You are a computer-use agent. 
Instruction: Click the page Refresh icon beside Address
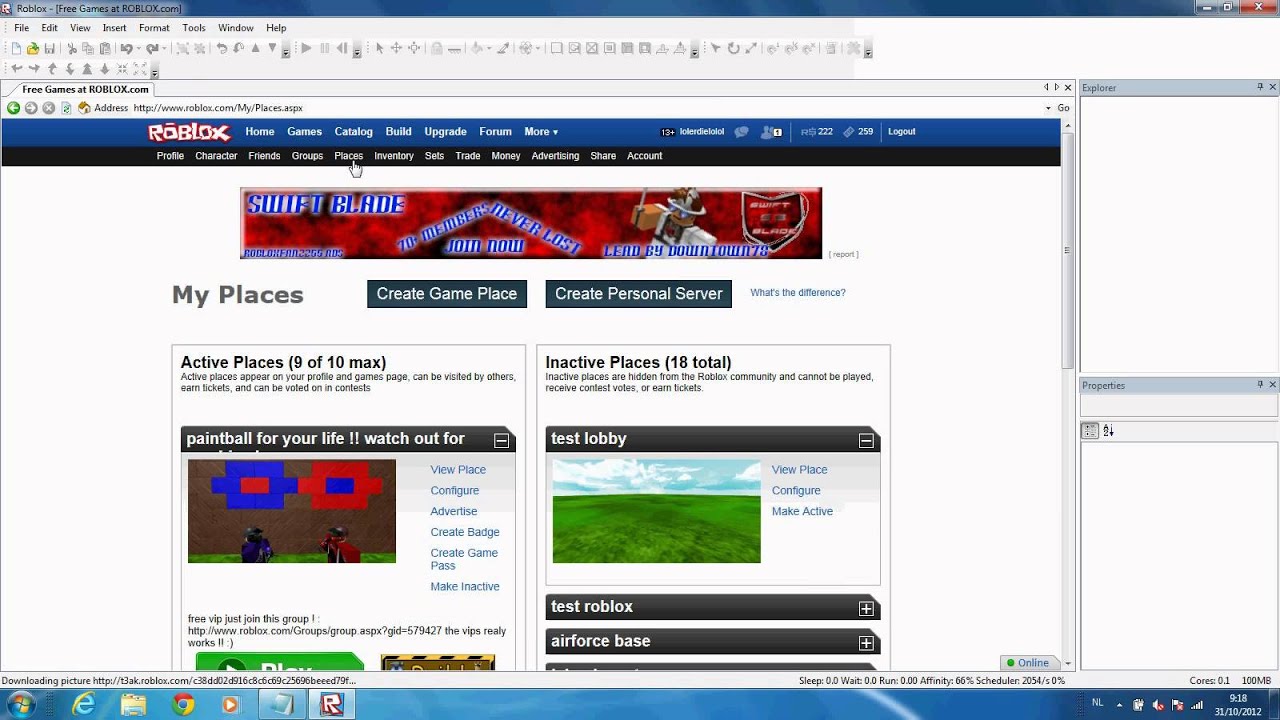point(66,108)
